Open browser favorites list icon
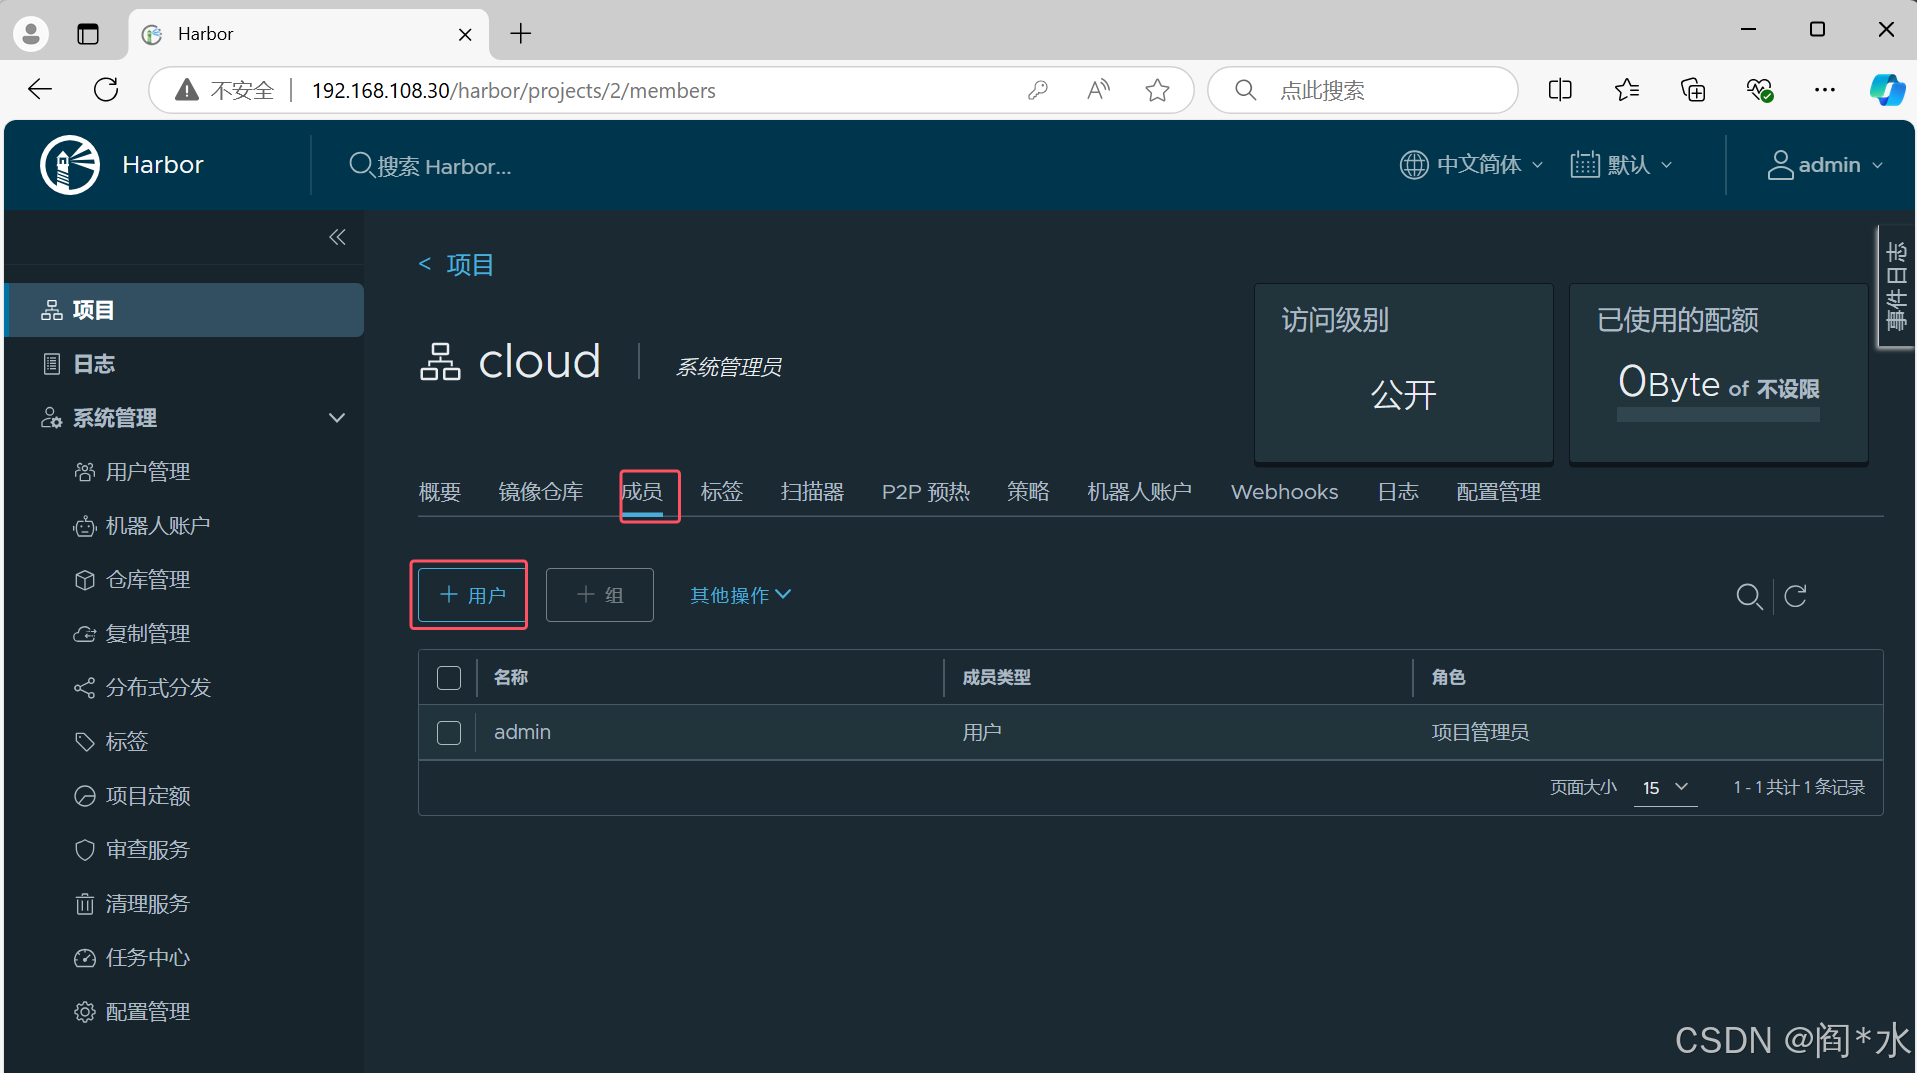 coord(1627,90)
